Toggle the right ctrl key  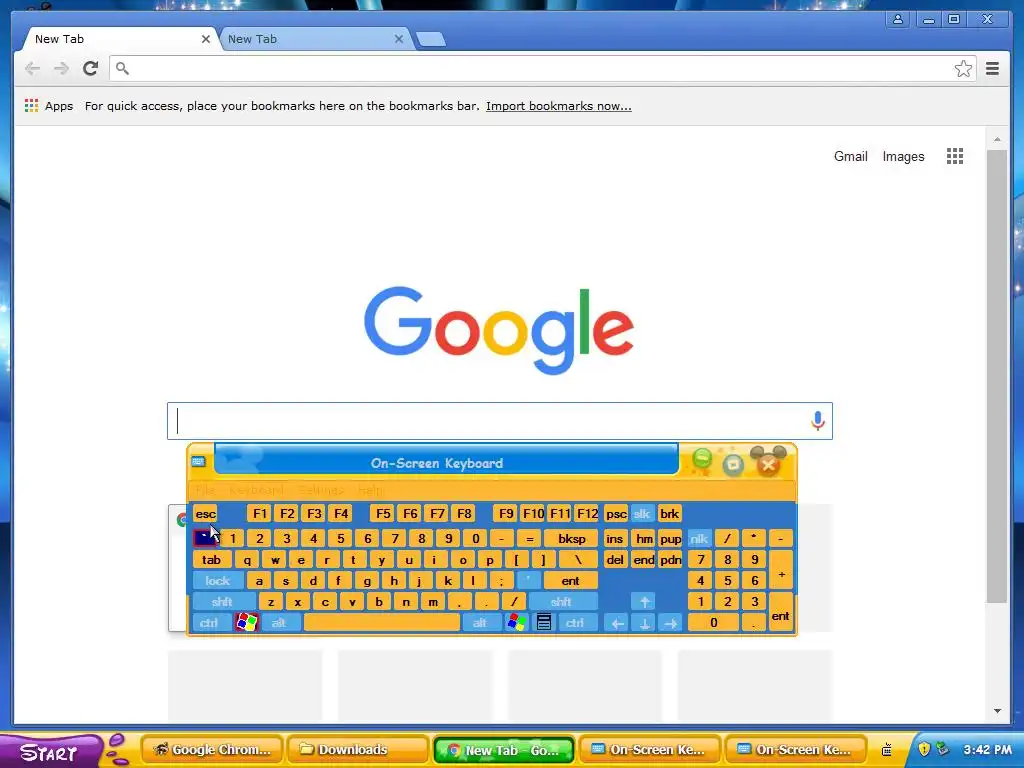click(x=577, y=623)
